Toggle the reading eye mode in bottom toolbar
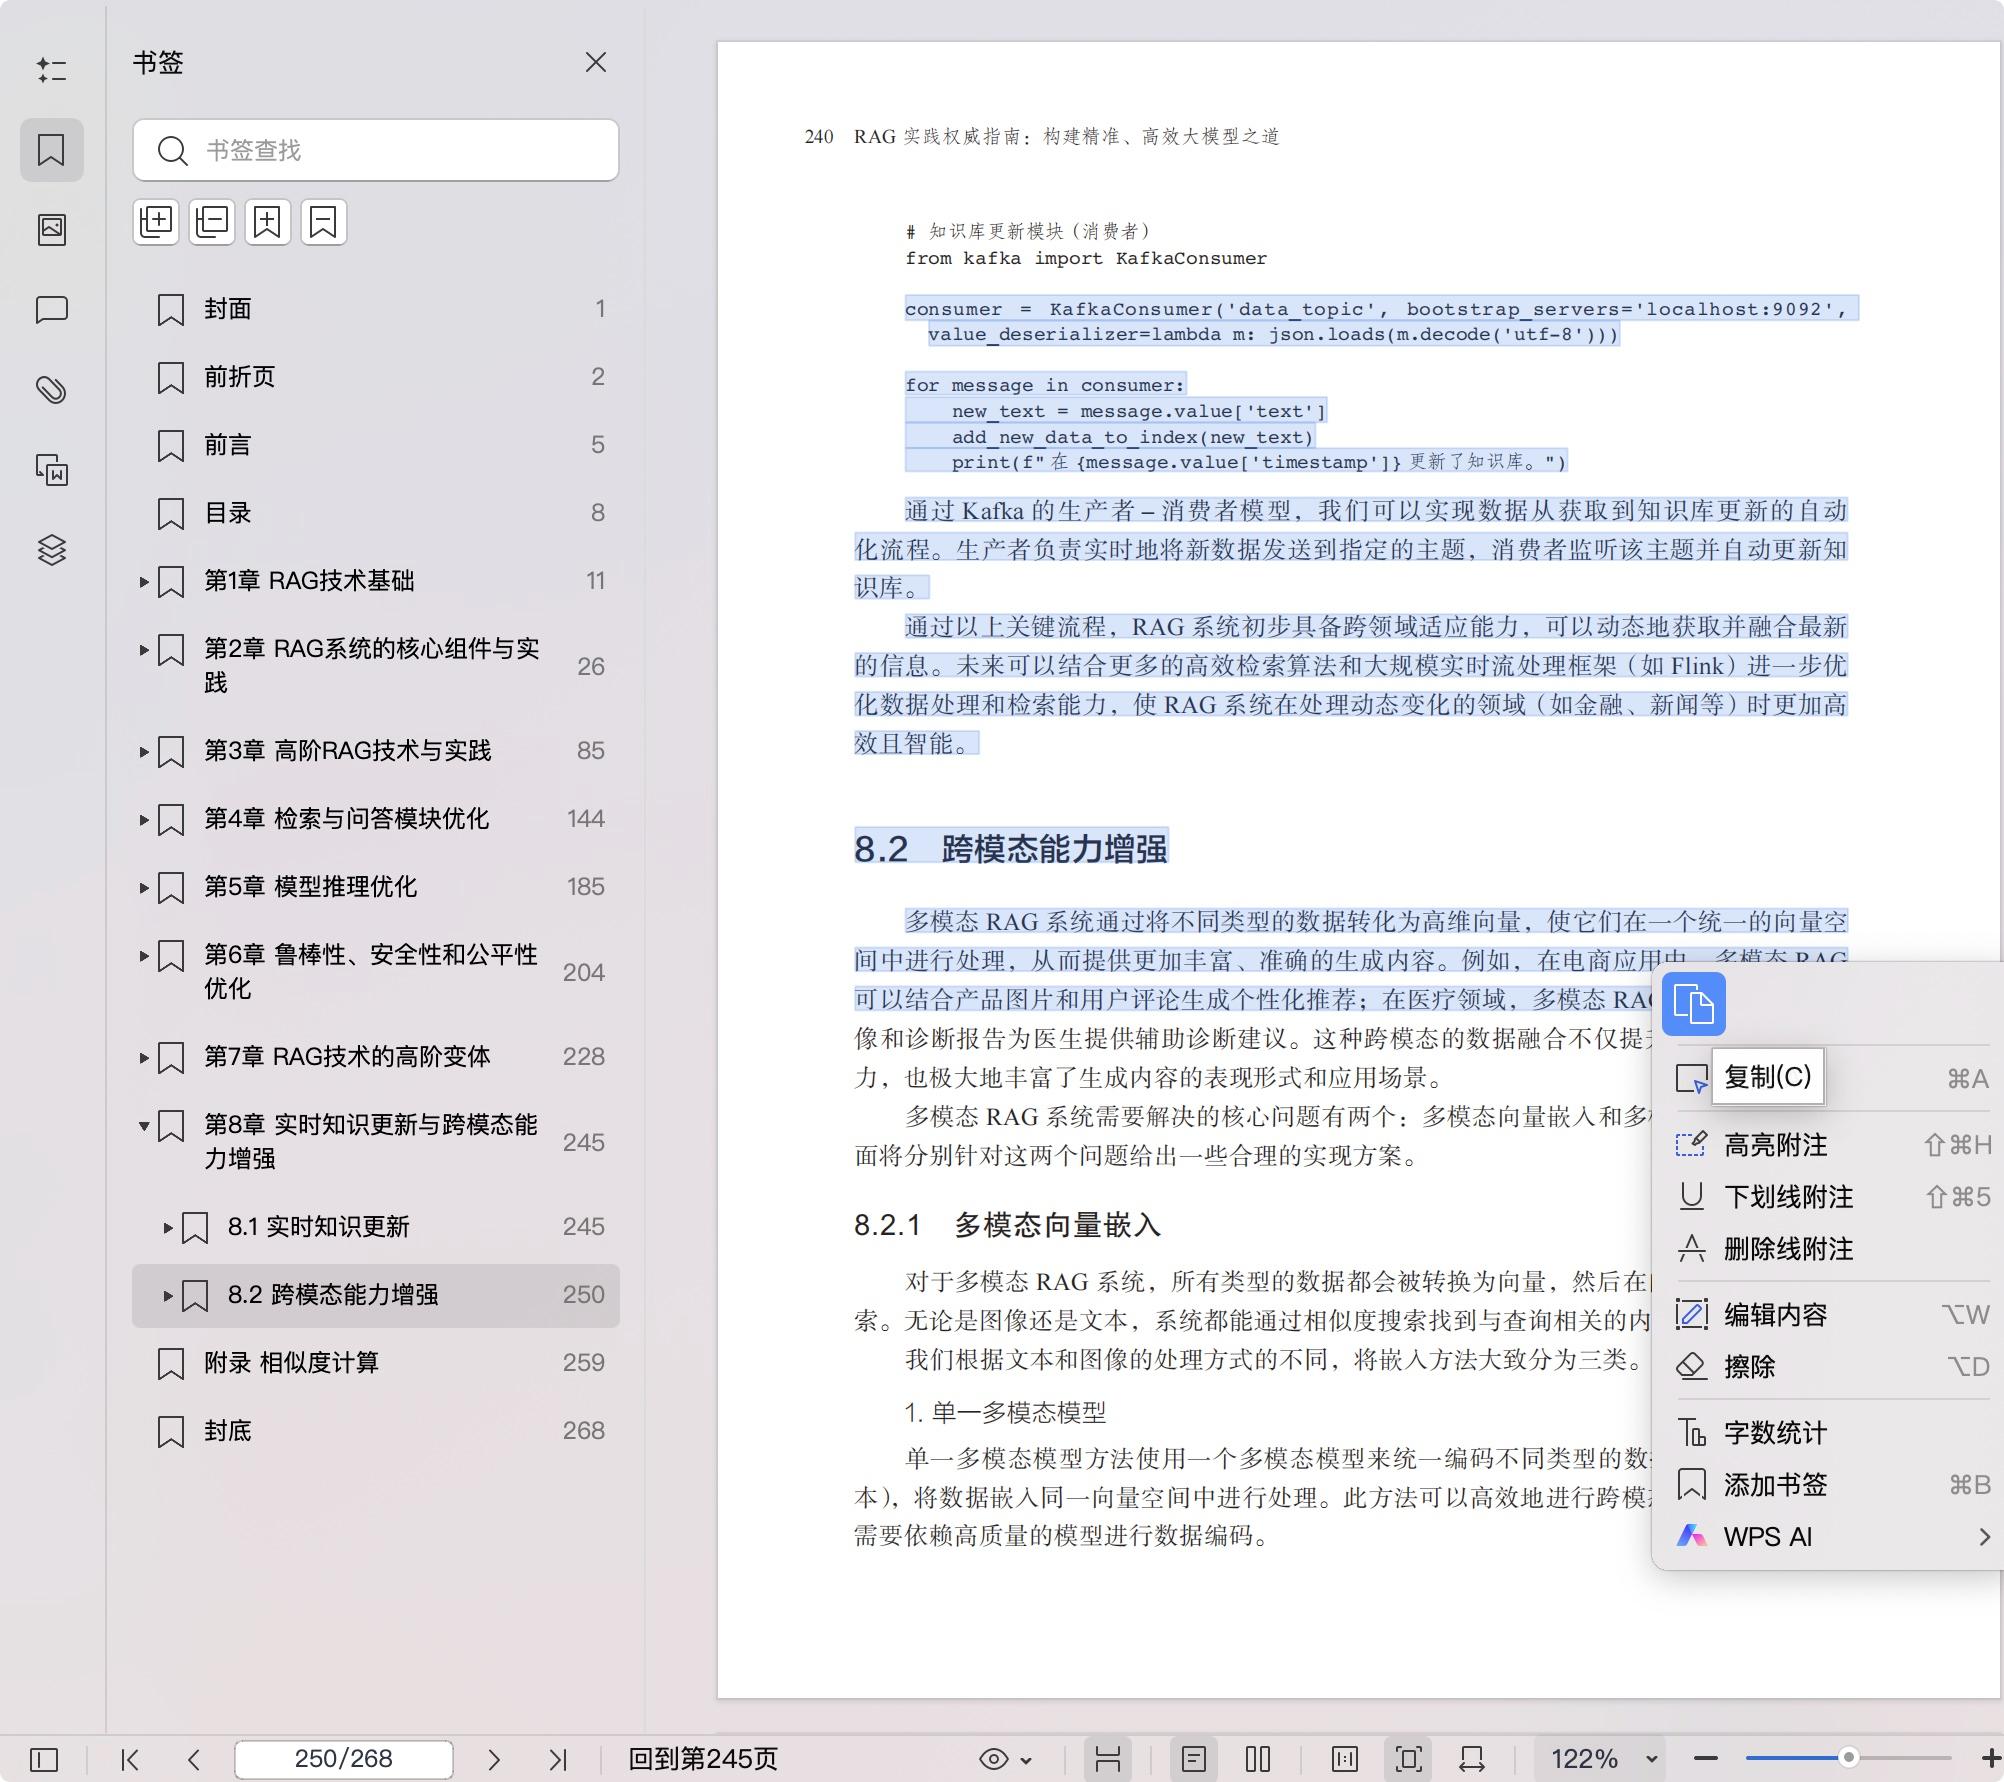Image resolution: width=2004 pixels, height=1782 pixels. 994,1758
